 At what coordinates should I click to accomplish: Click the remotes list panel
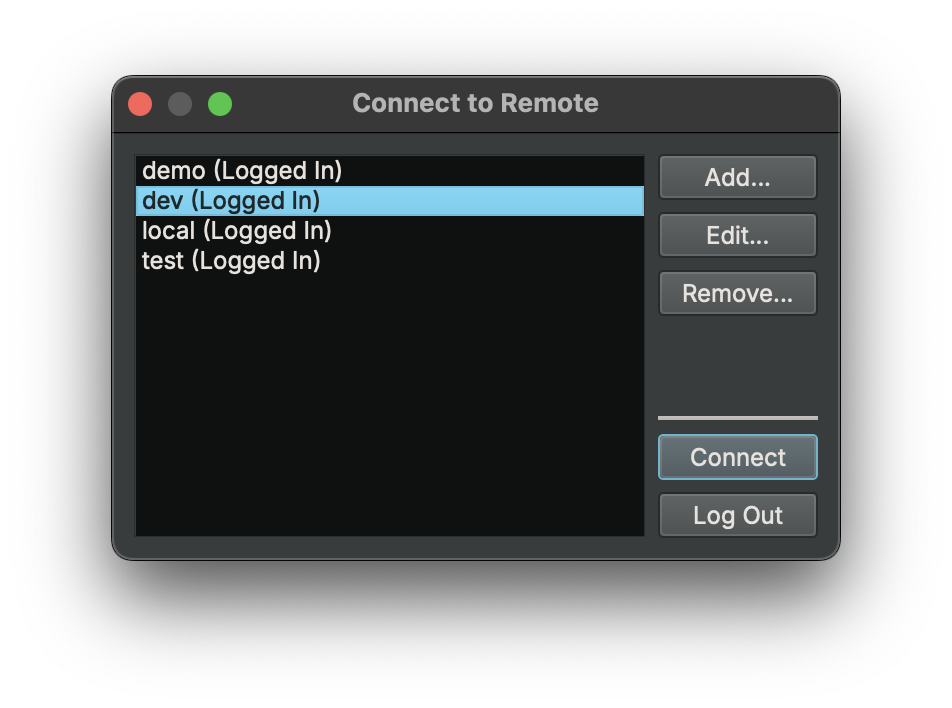tap(389, 350)
